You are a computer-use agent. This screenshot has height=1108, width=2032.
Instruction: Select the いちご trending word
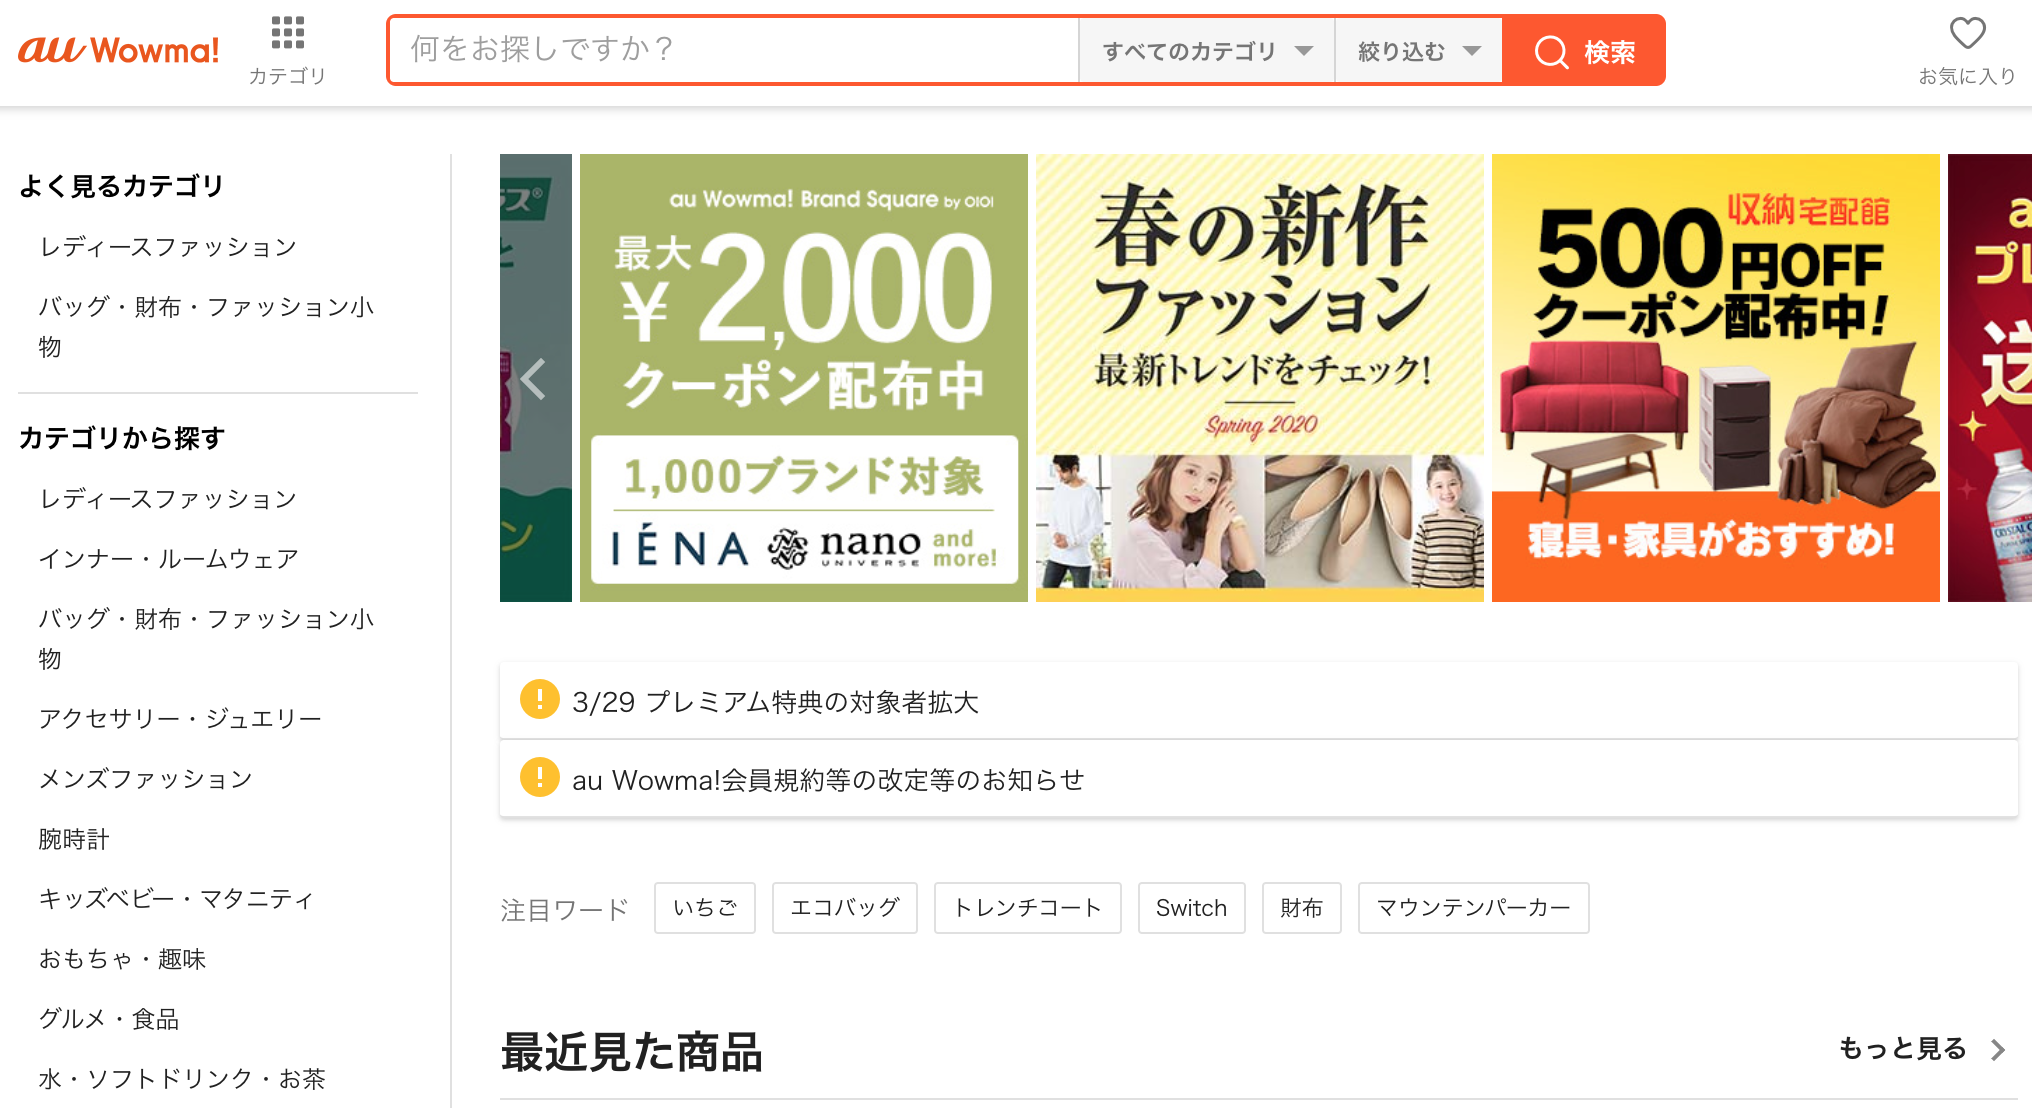pyautogui.click(x=705, y=908)
